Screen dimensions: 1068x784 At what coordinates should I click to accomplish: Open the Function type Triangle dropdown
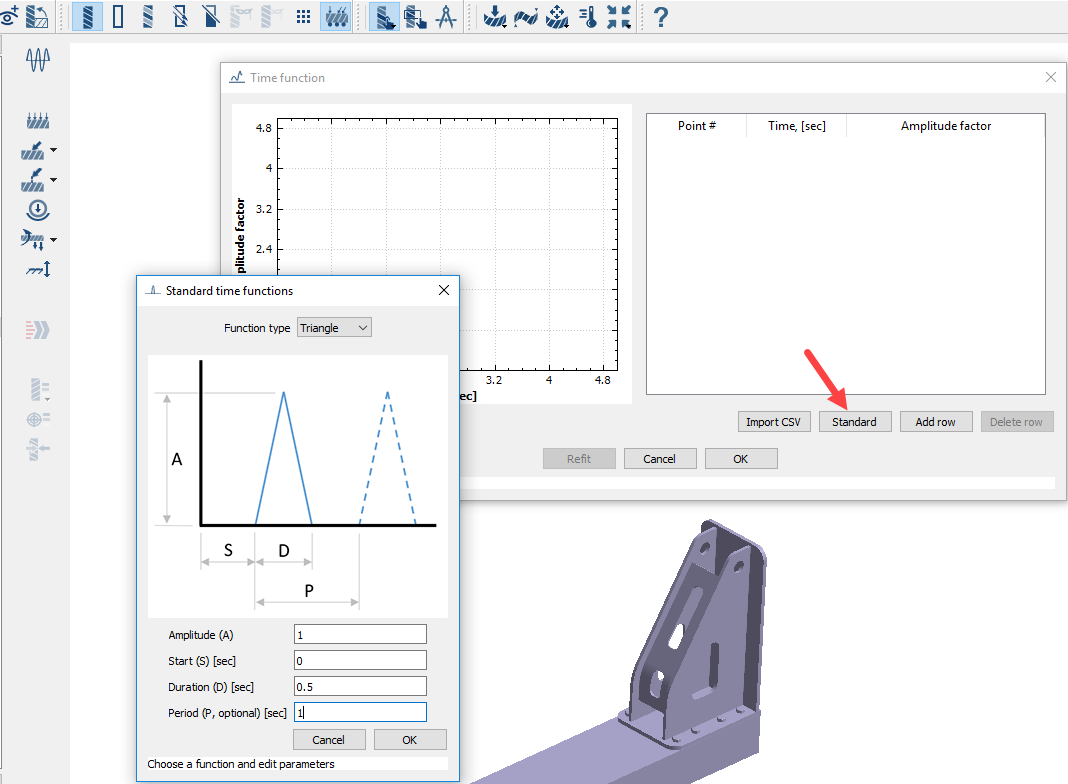[x=334, y=328]
